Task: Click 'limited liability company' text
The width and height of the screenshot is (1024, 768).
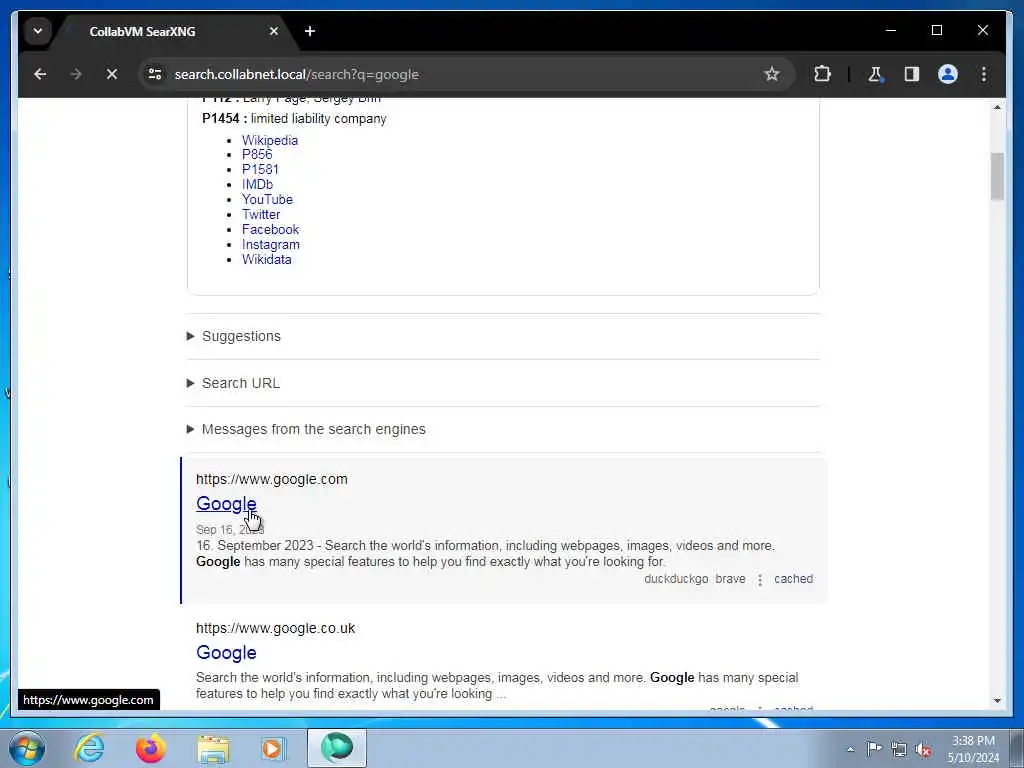Action: coord(319,119)
